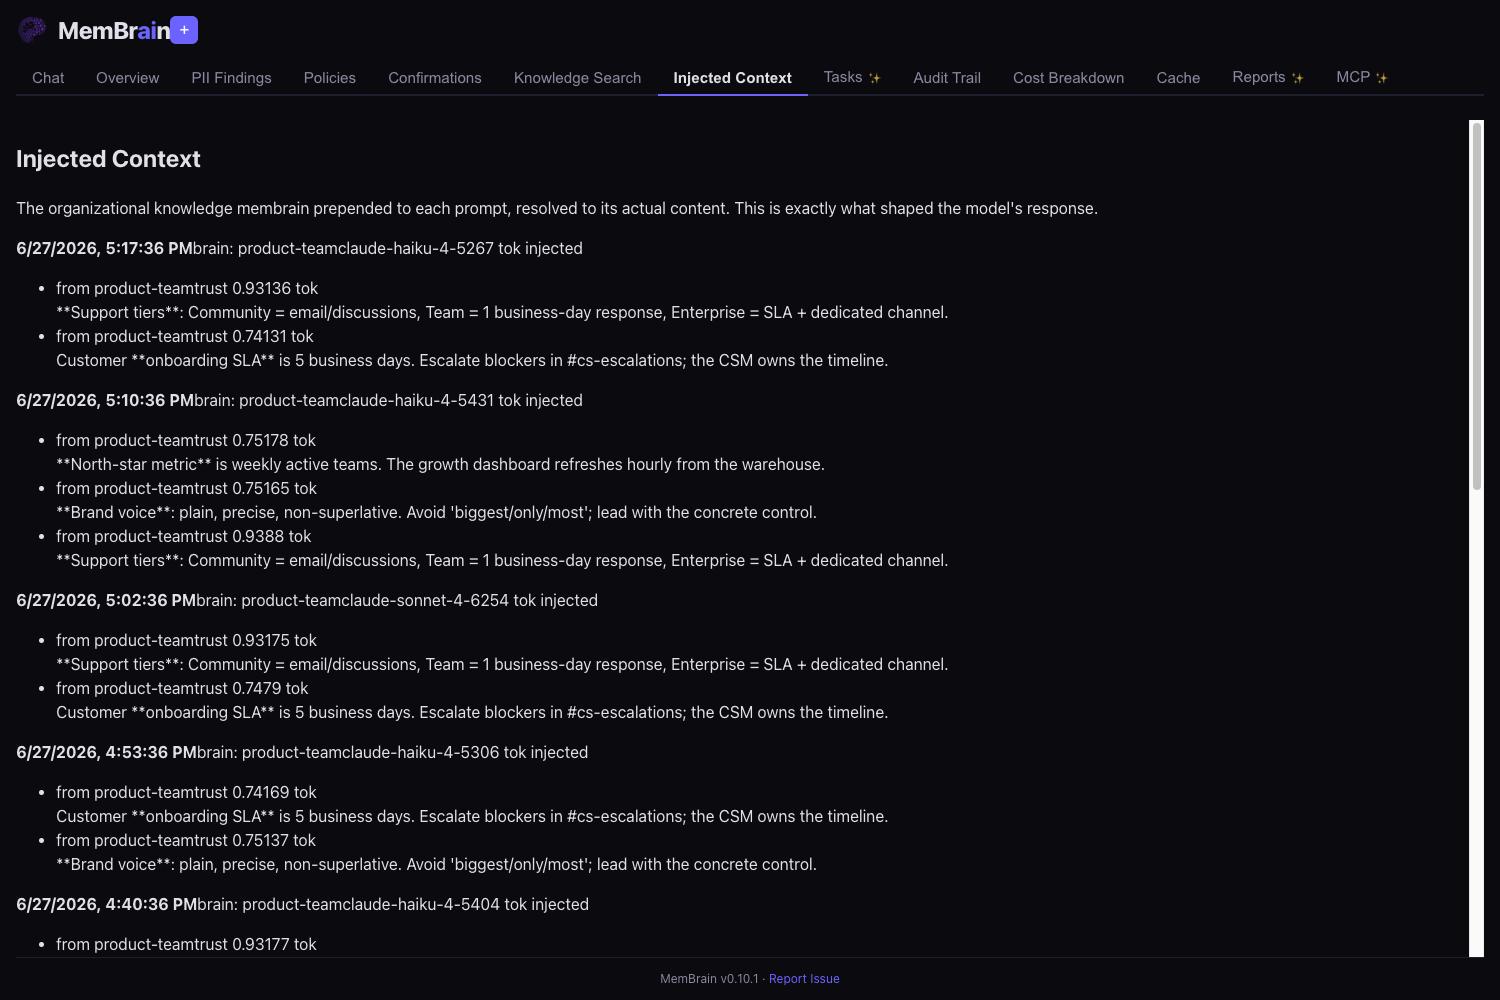Click the 4:53:36 PM injection entry header

302,752
